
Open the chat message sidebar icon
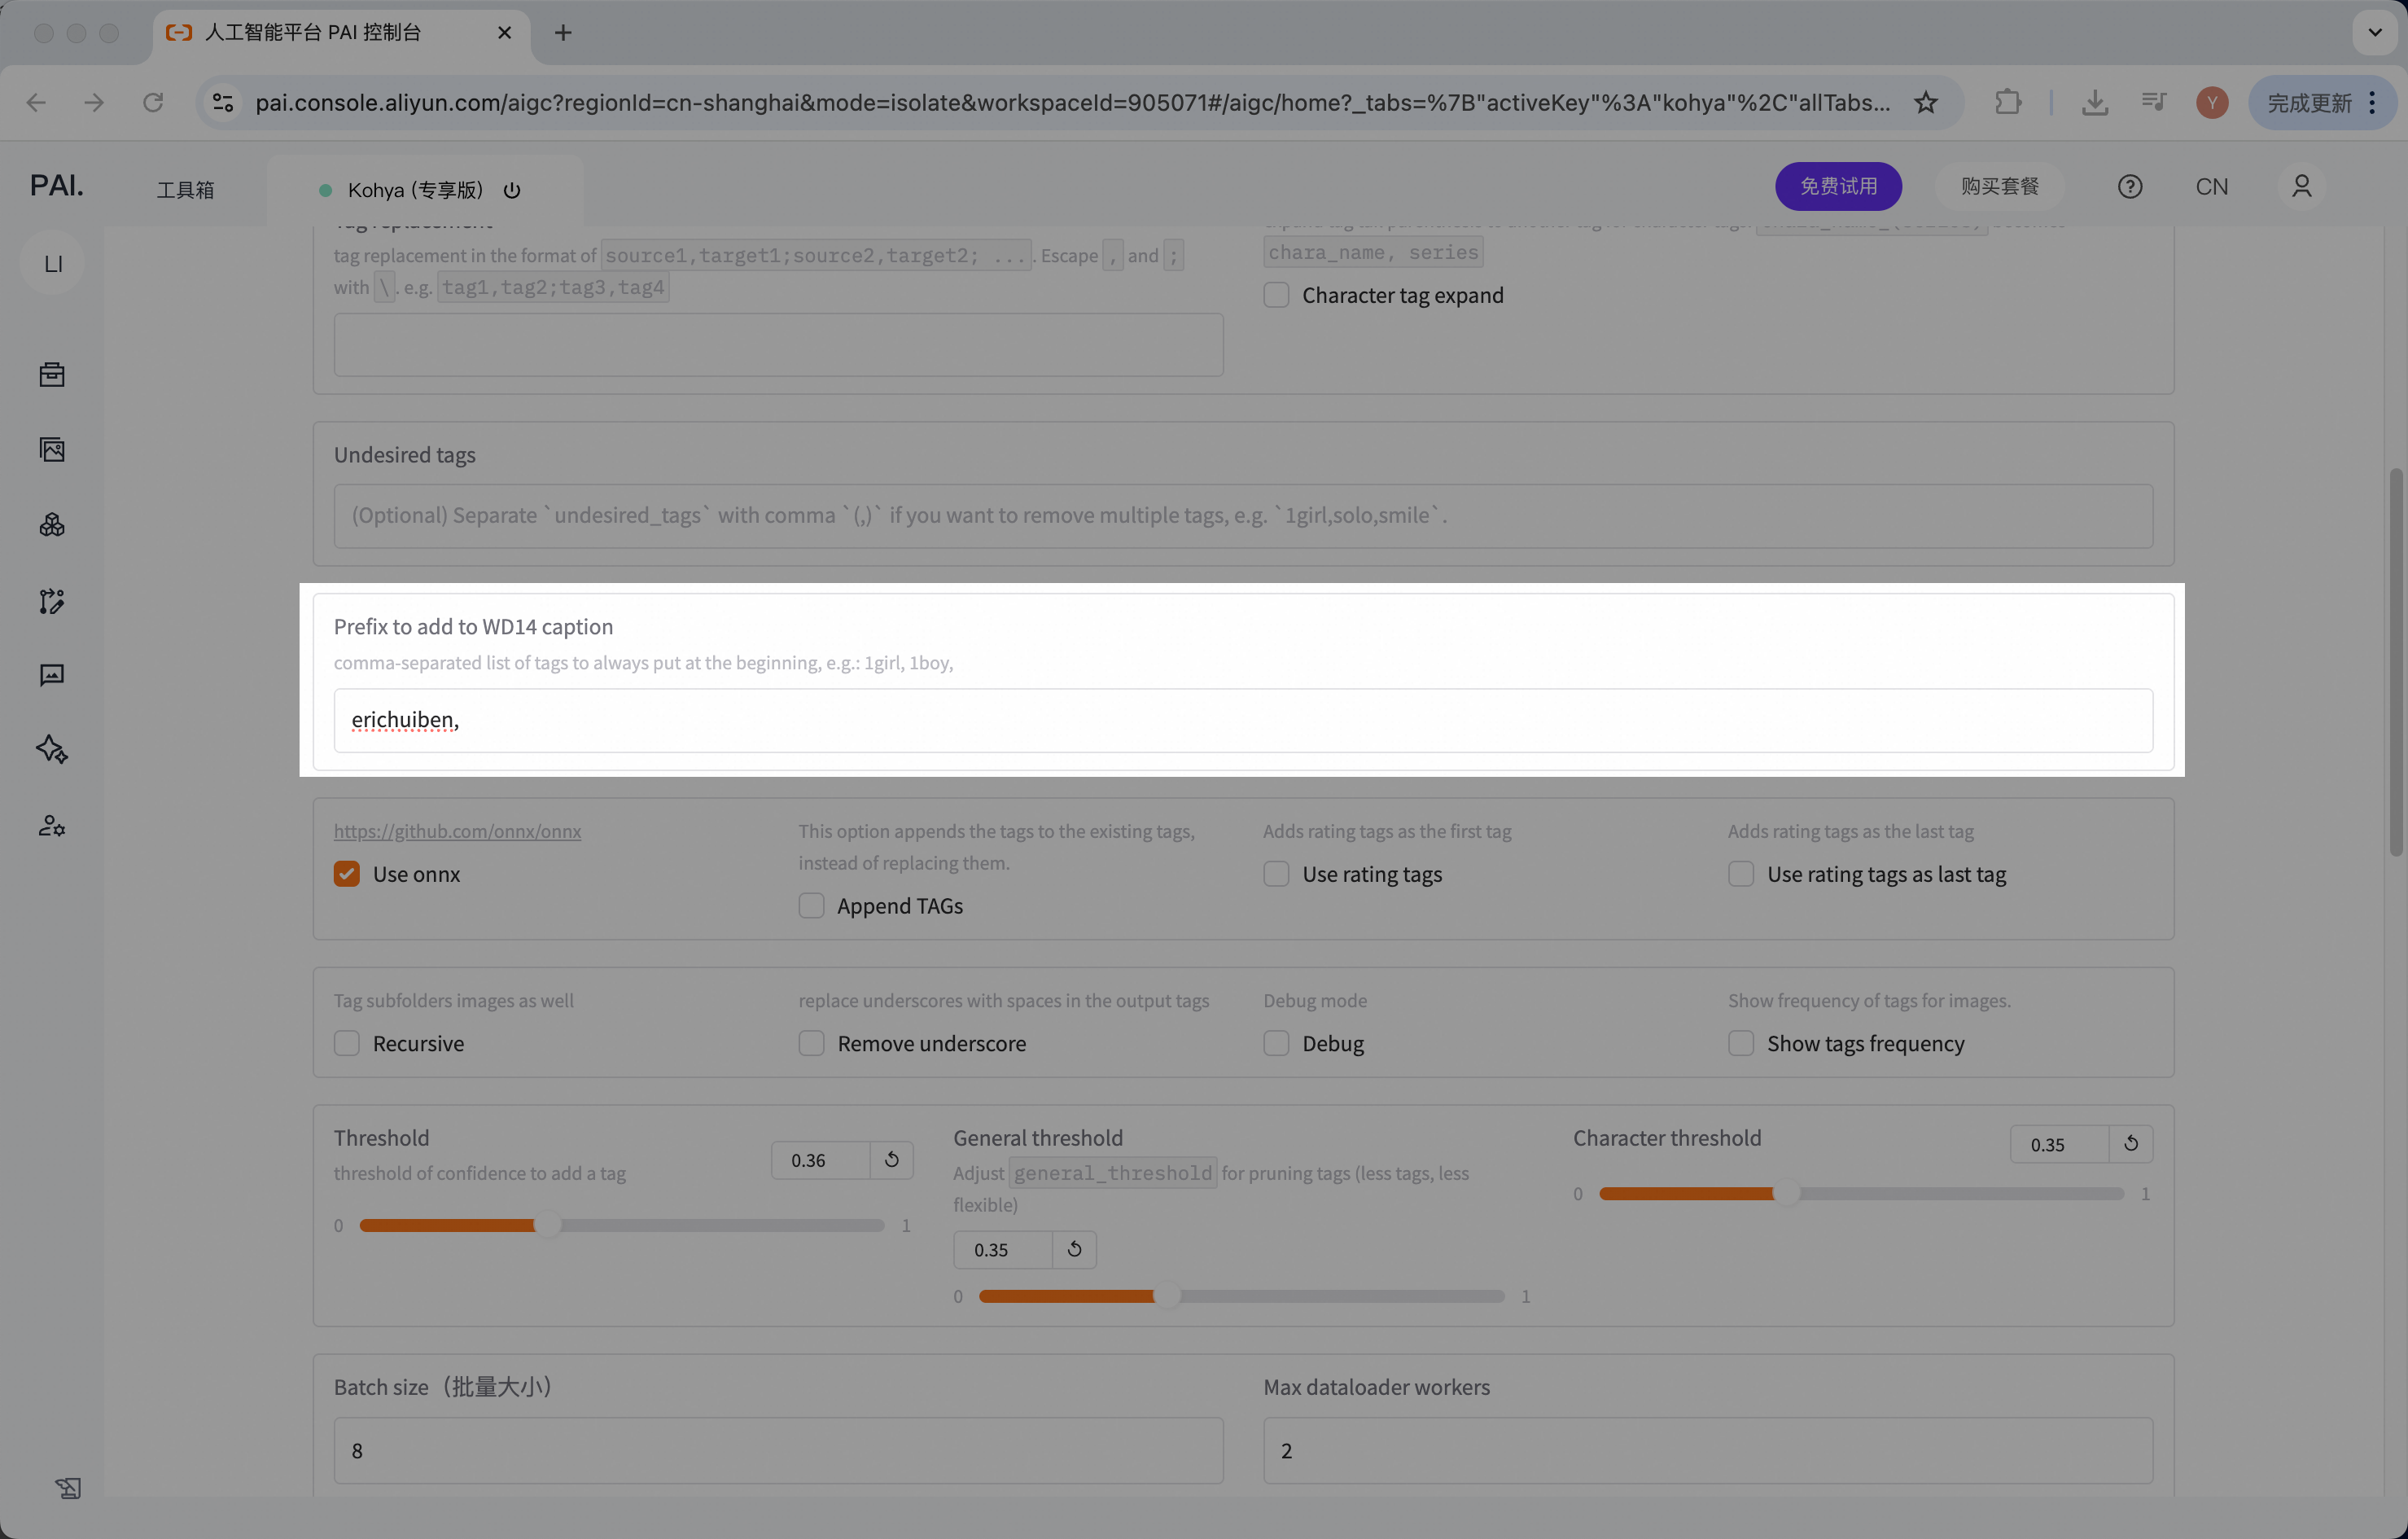click(x=52, y=675)
